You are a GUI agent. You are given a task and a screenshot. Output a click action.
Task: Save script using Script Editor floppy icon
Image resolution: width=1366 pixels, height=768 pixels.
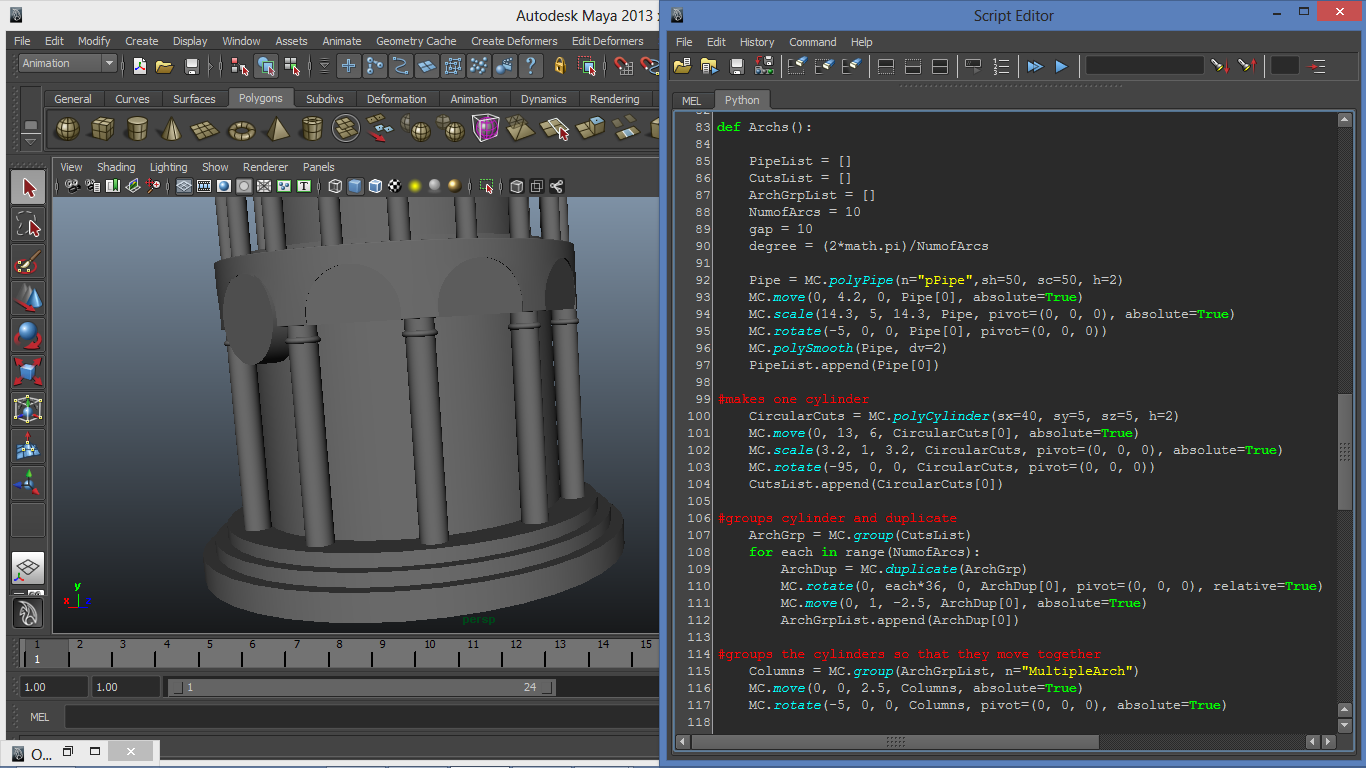pyautogui.click(x=737, y=66)
